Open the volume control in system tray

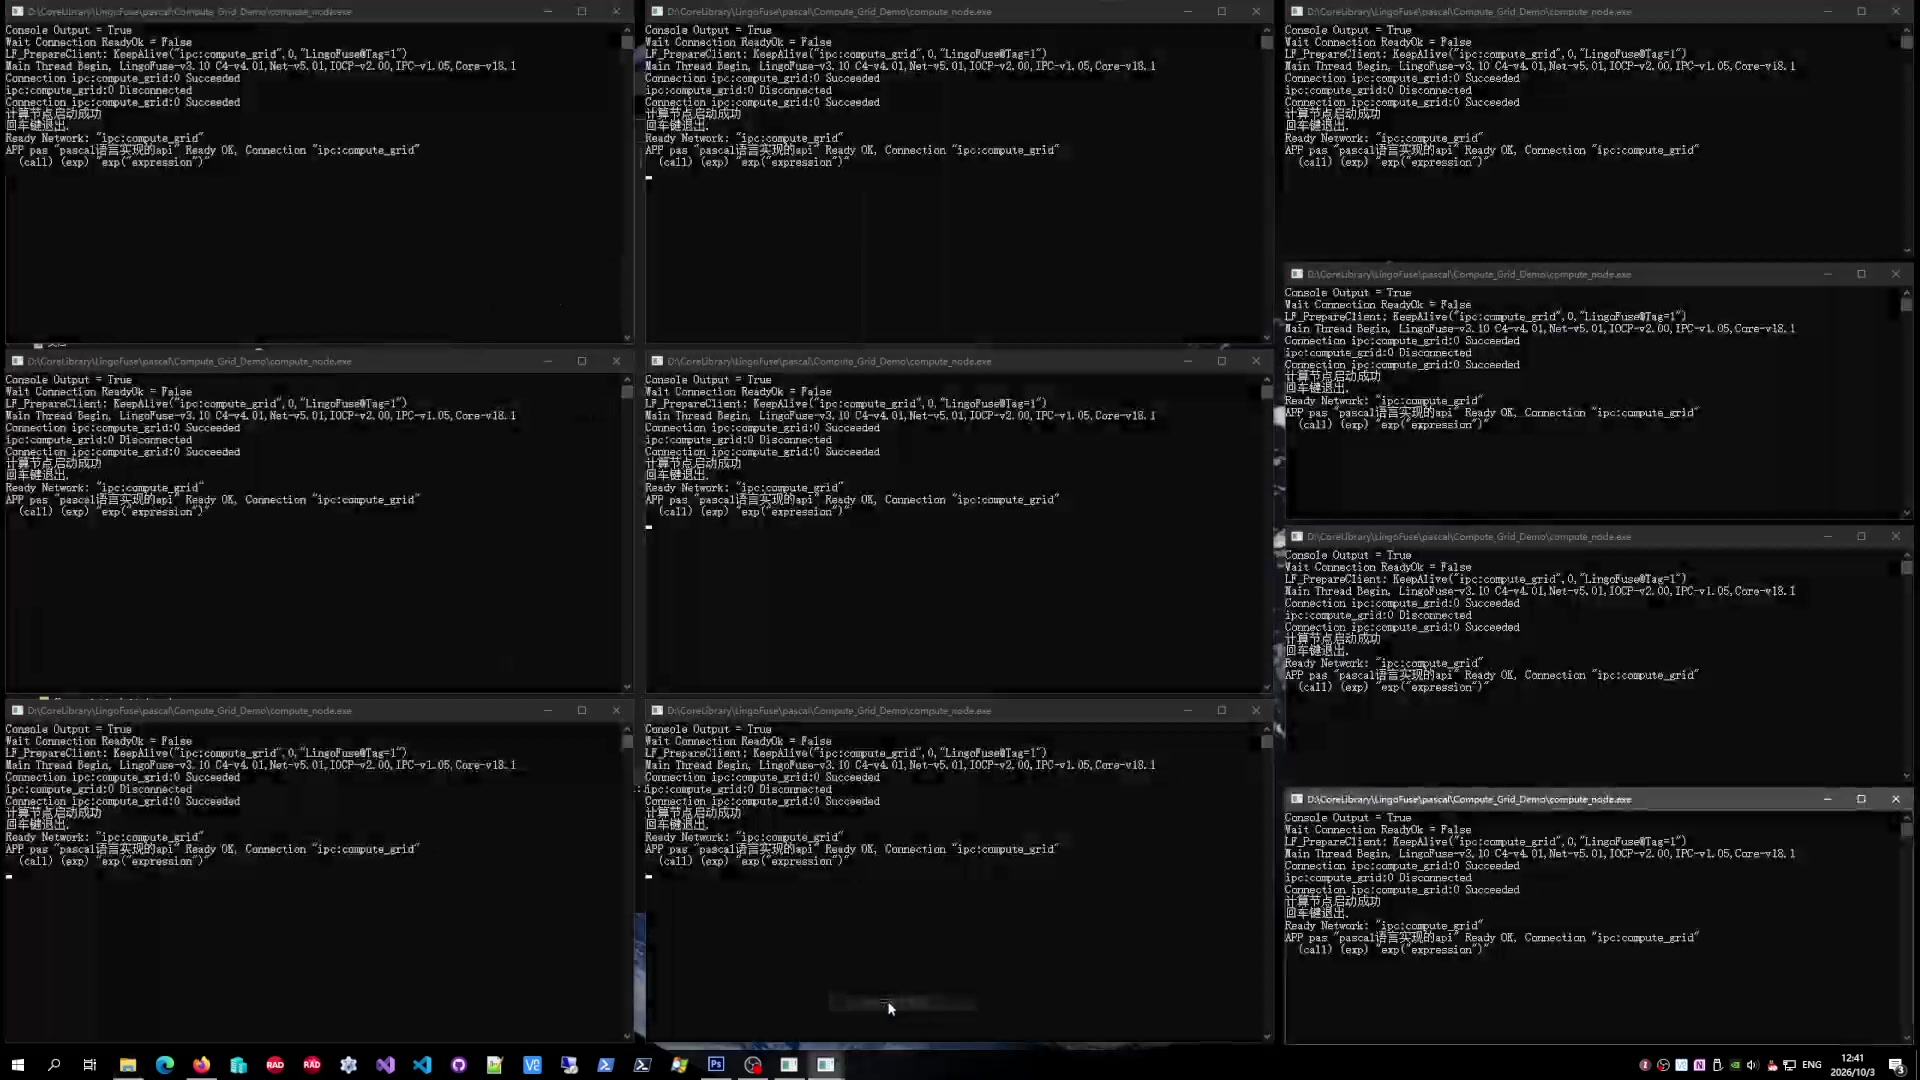[x=1753, y=1065]
